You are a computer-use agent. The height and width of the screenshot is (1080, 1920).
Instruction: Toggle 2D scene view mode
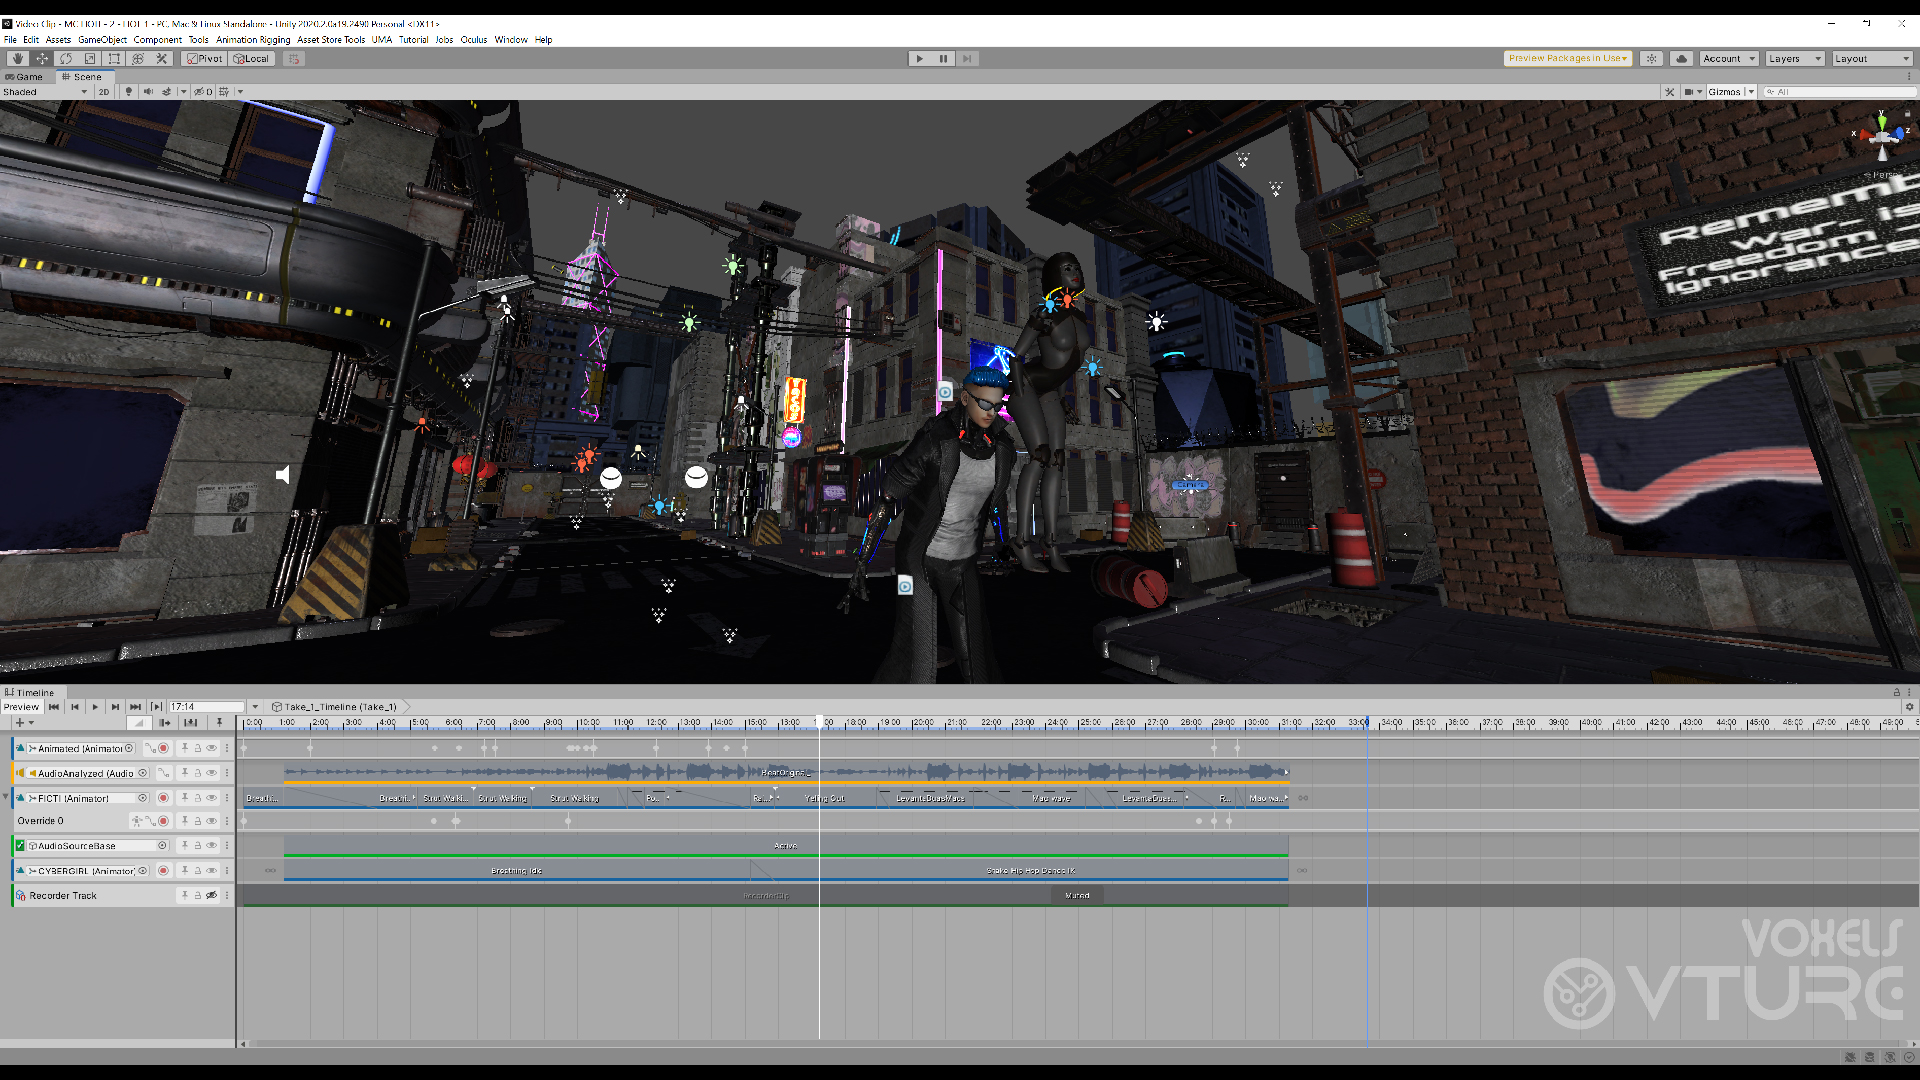[x=104, y=92]
